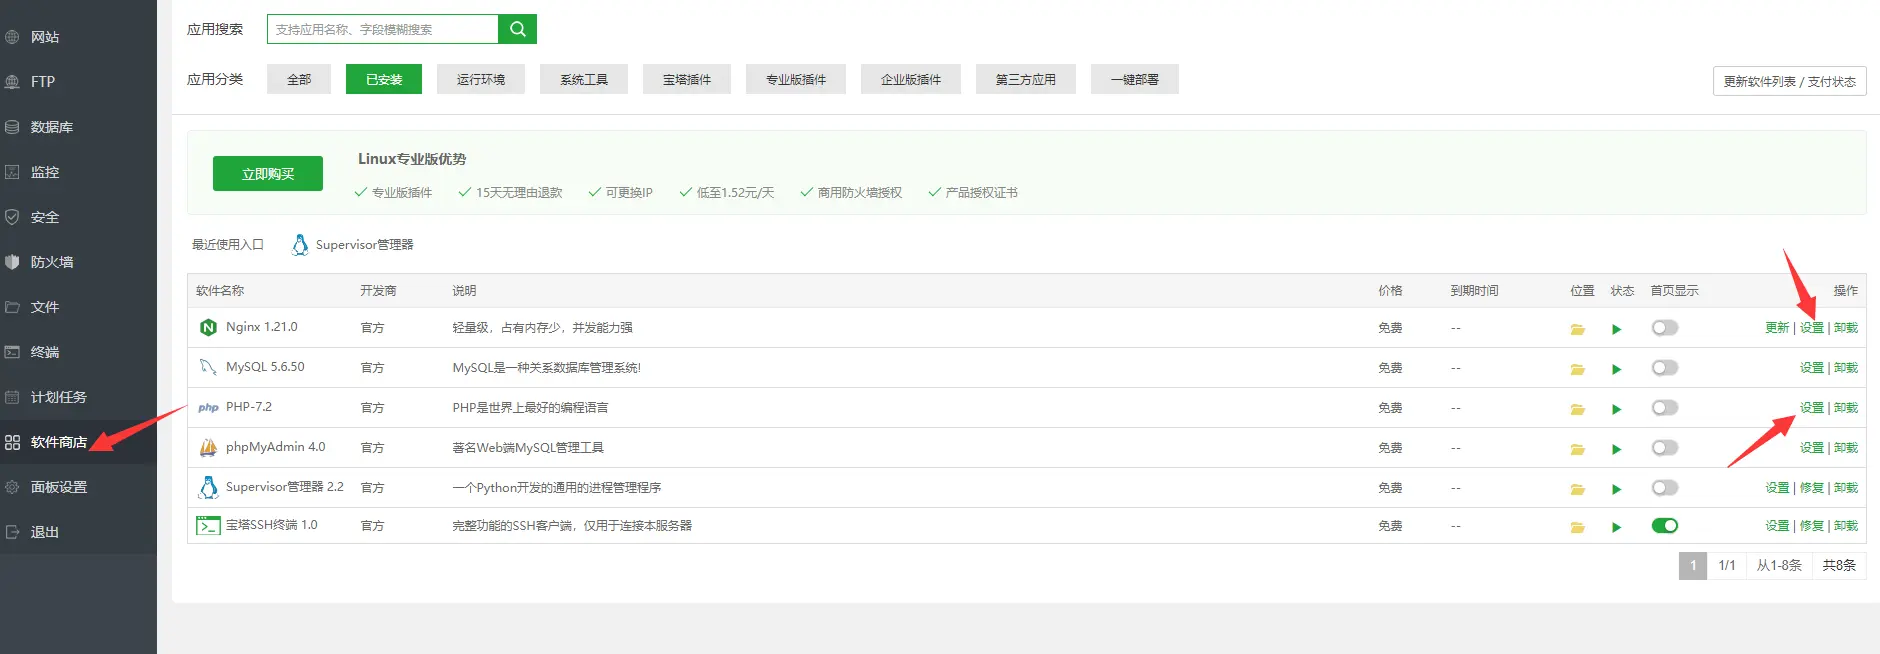Click the PHP-7.2 status play icon

[1616, 409]
